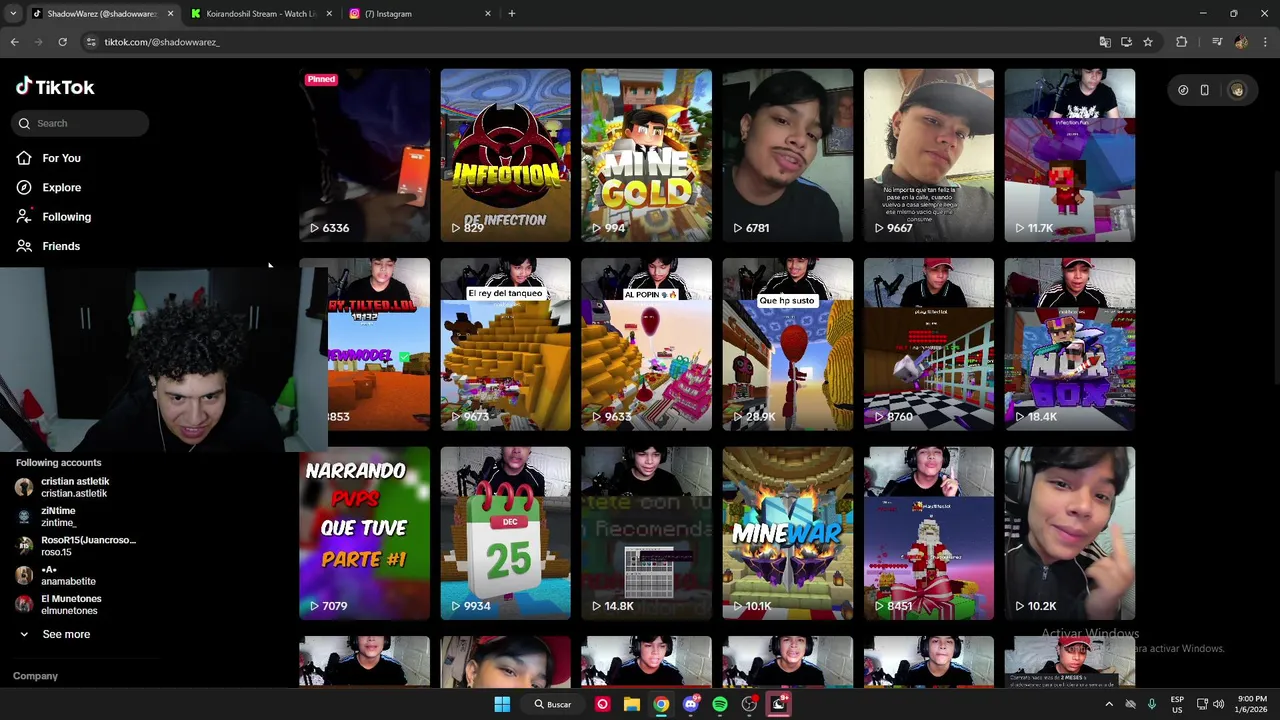Switch to Koirandoshil Stream tab
Screen dimensions: 1280x720
260,14
